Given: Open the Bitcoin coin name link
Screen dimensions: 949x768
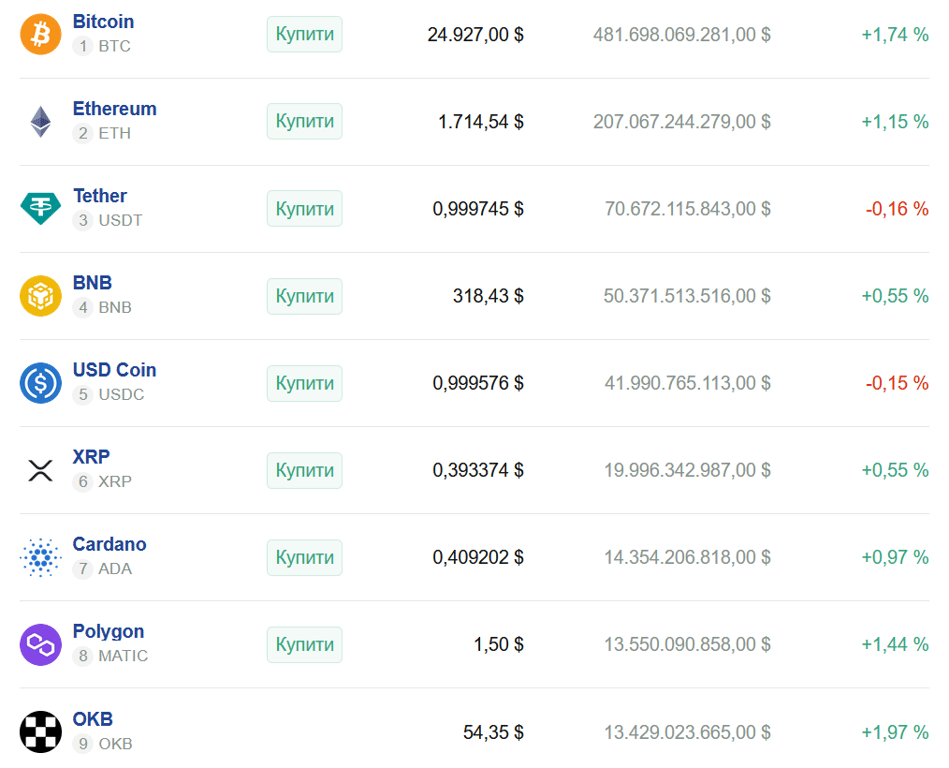Looking at the screenshot, I should click(103, 22).
